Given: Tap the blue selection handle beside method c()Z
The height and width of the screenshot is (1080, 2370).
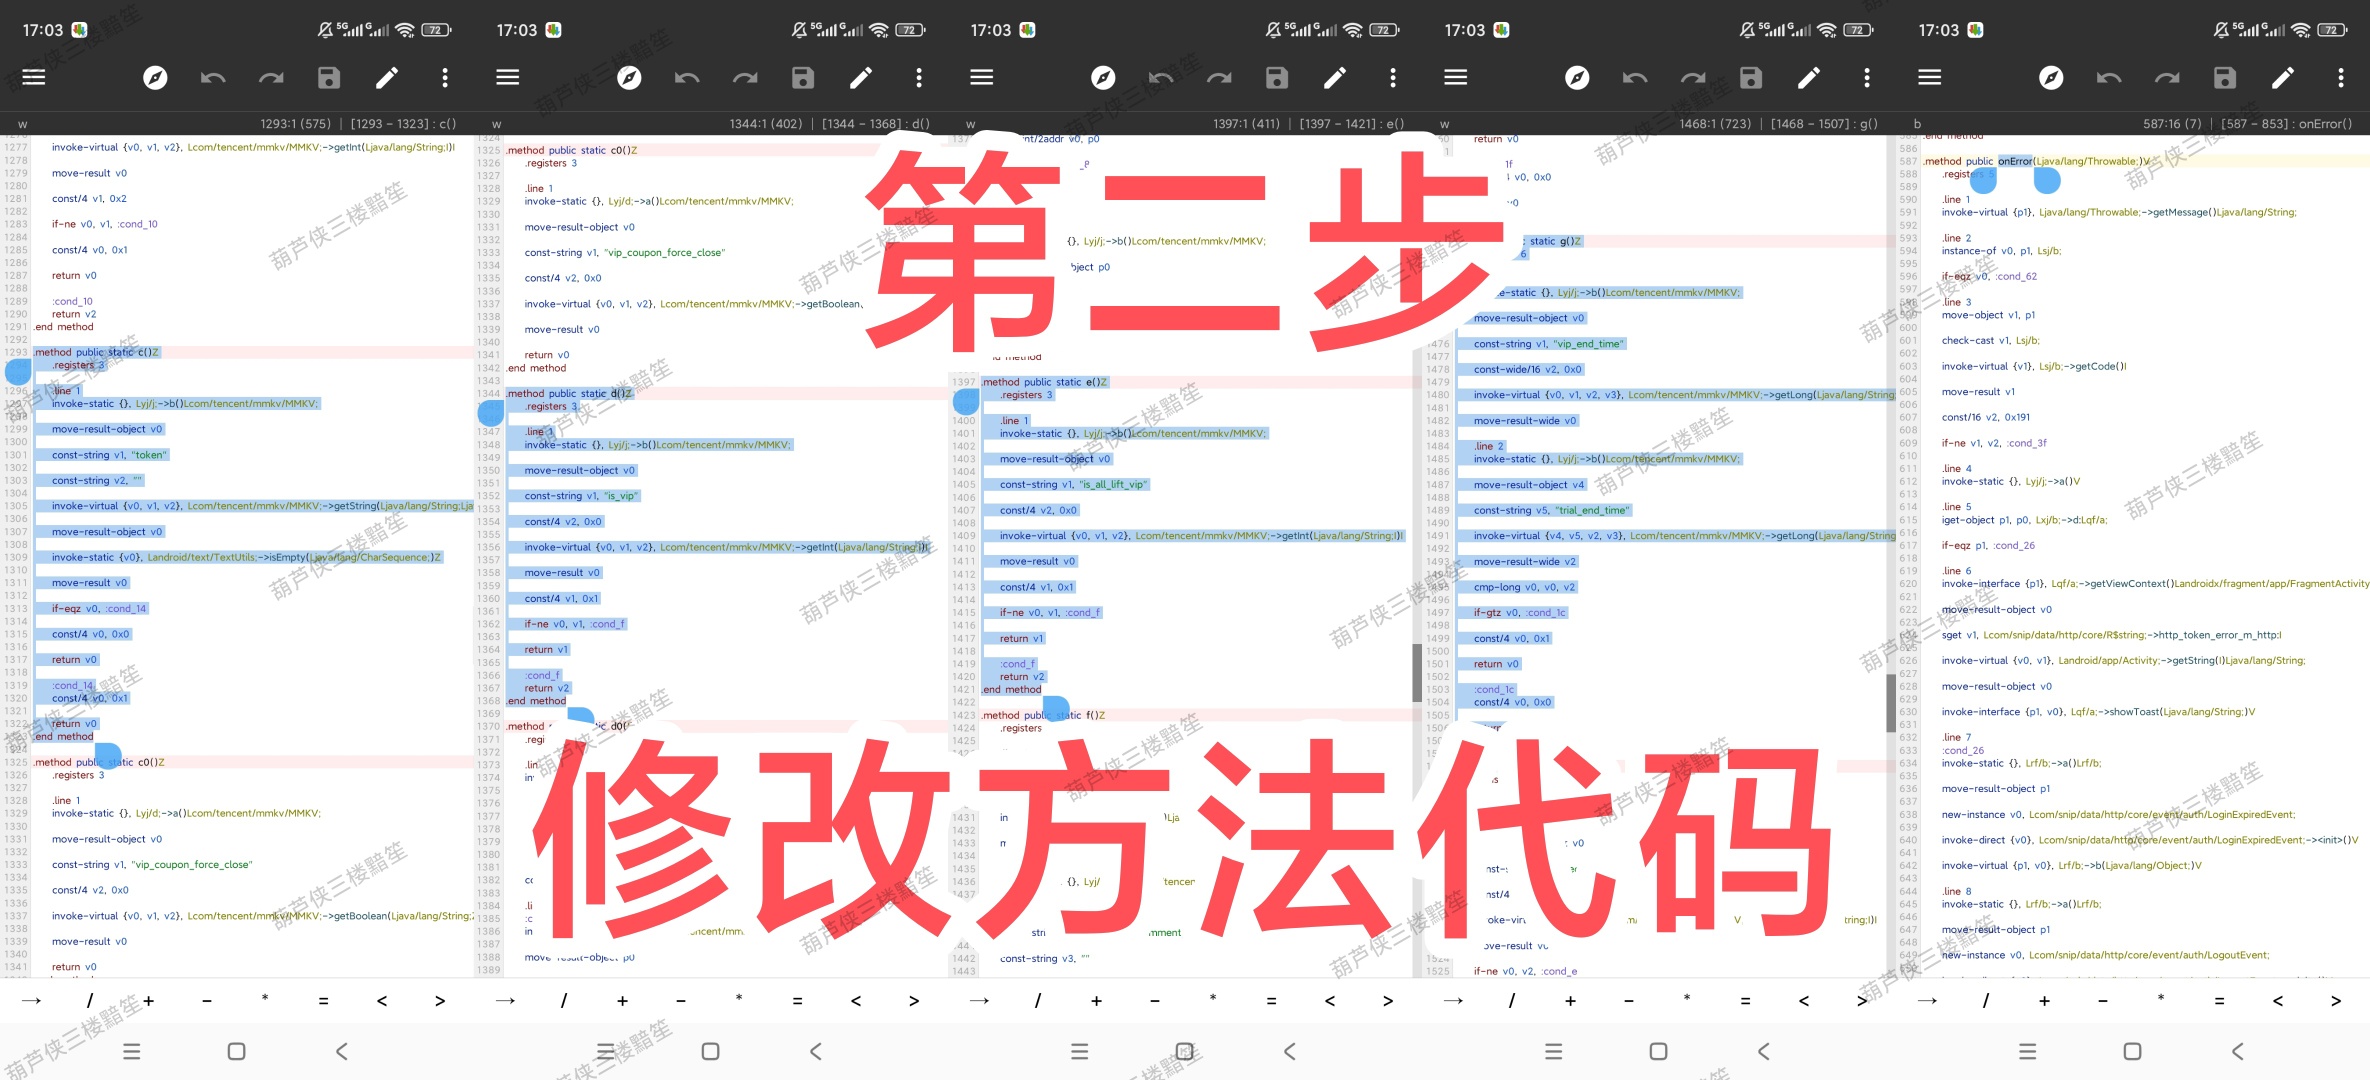Looking at the screenshot, I should click(18, 372).
